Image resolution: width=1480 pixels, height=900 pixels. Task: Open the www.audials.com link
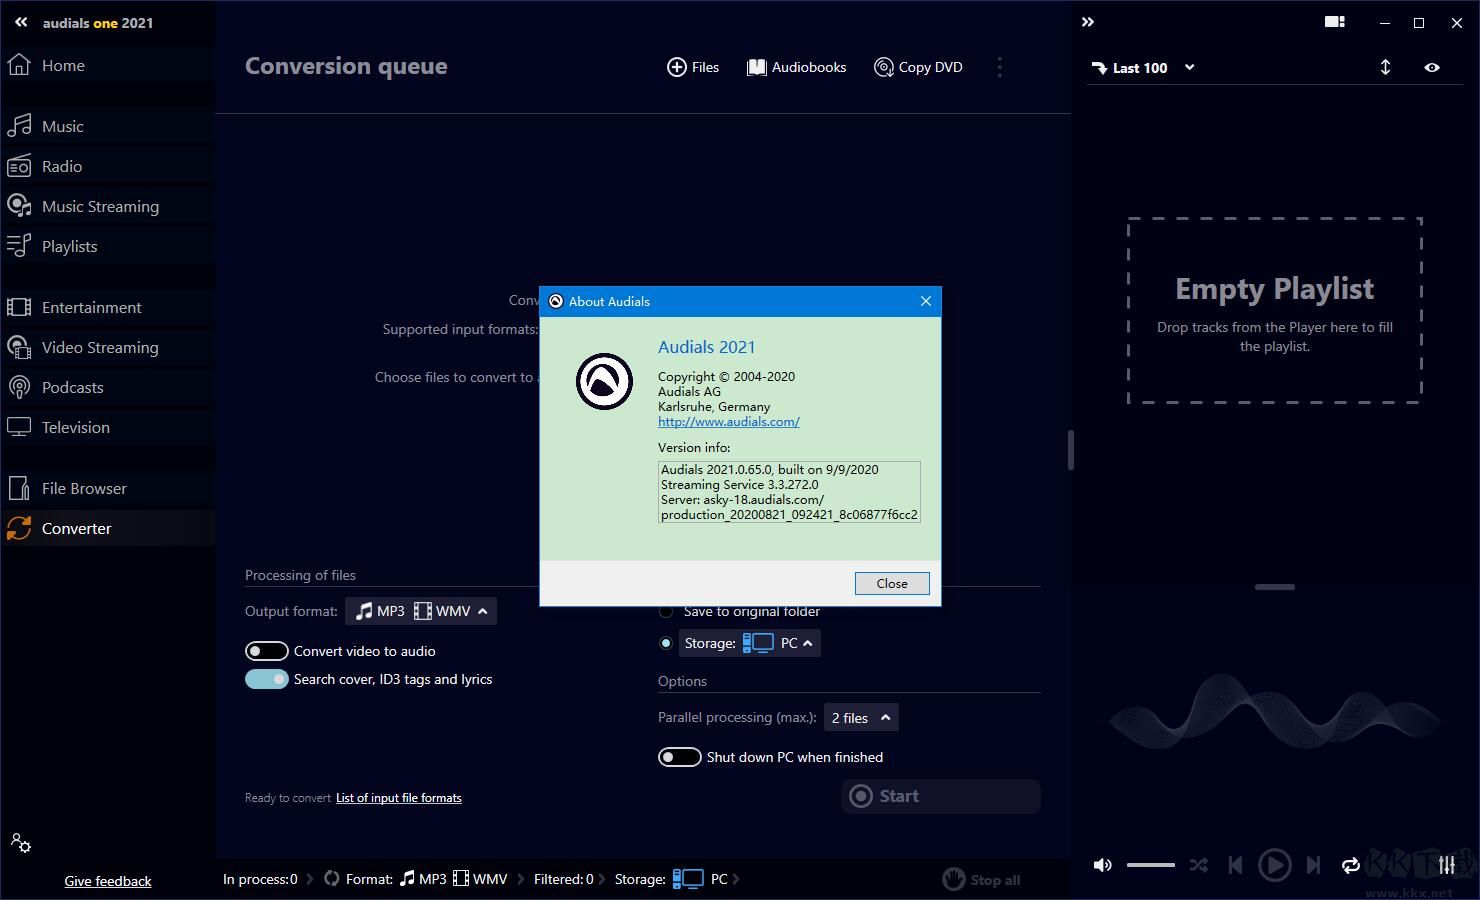pos(728,422)
